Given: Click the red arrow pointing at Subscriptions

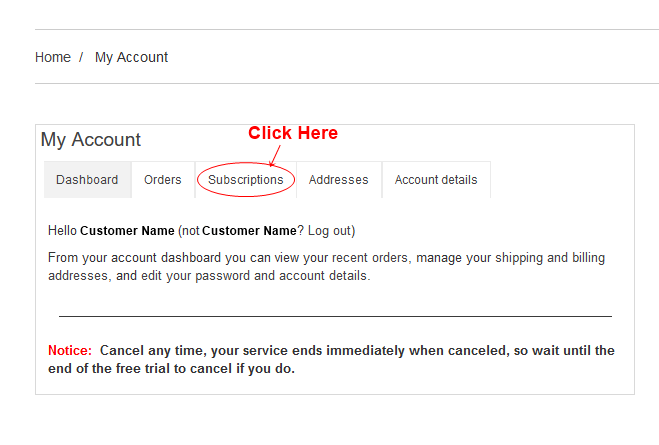Looking at the screenshot, I should click(x=275, y=155).
